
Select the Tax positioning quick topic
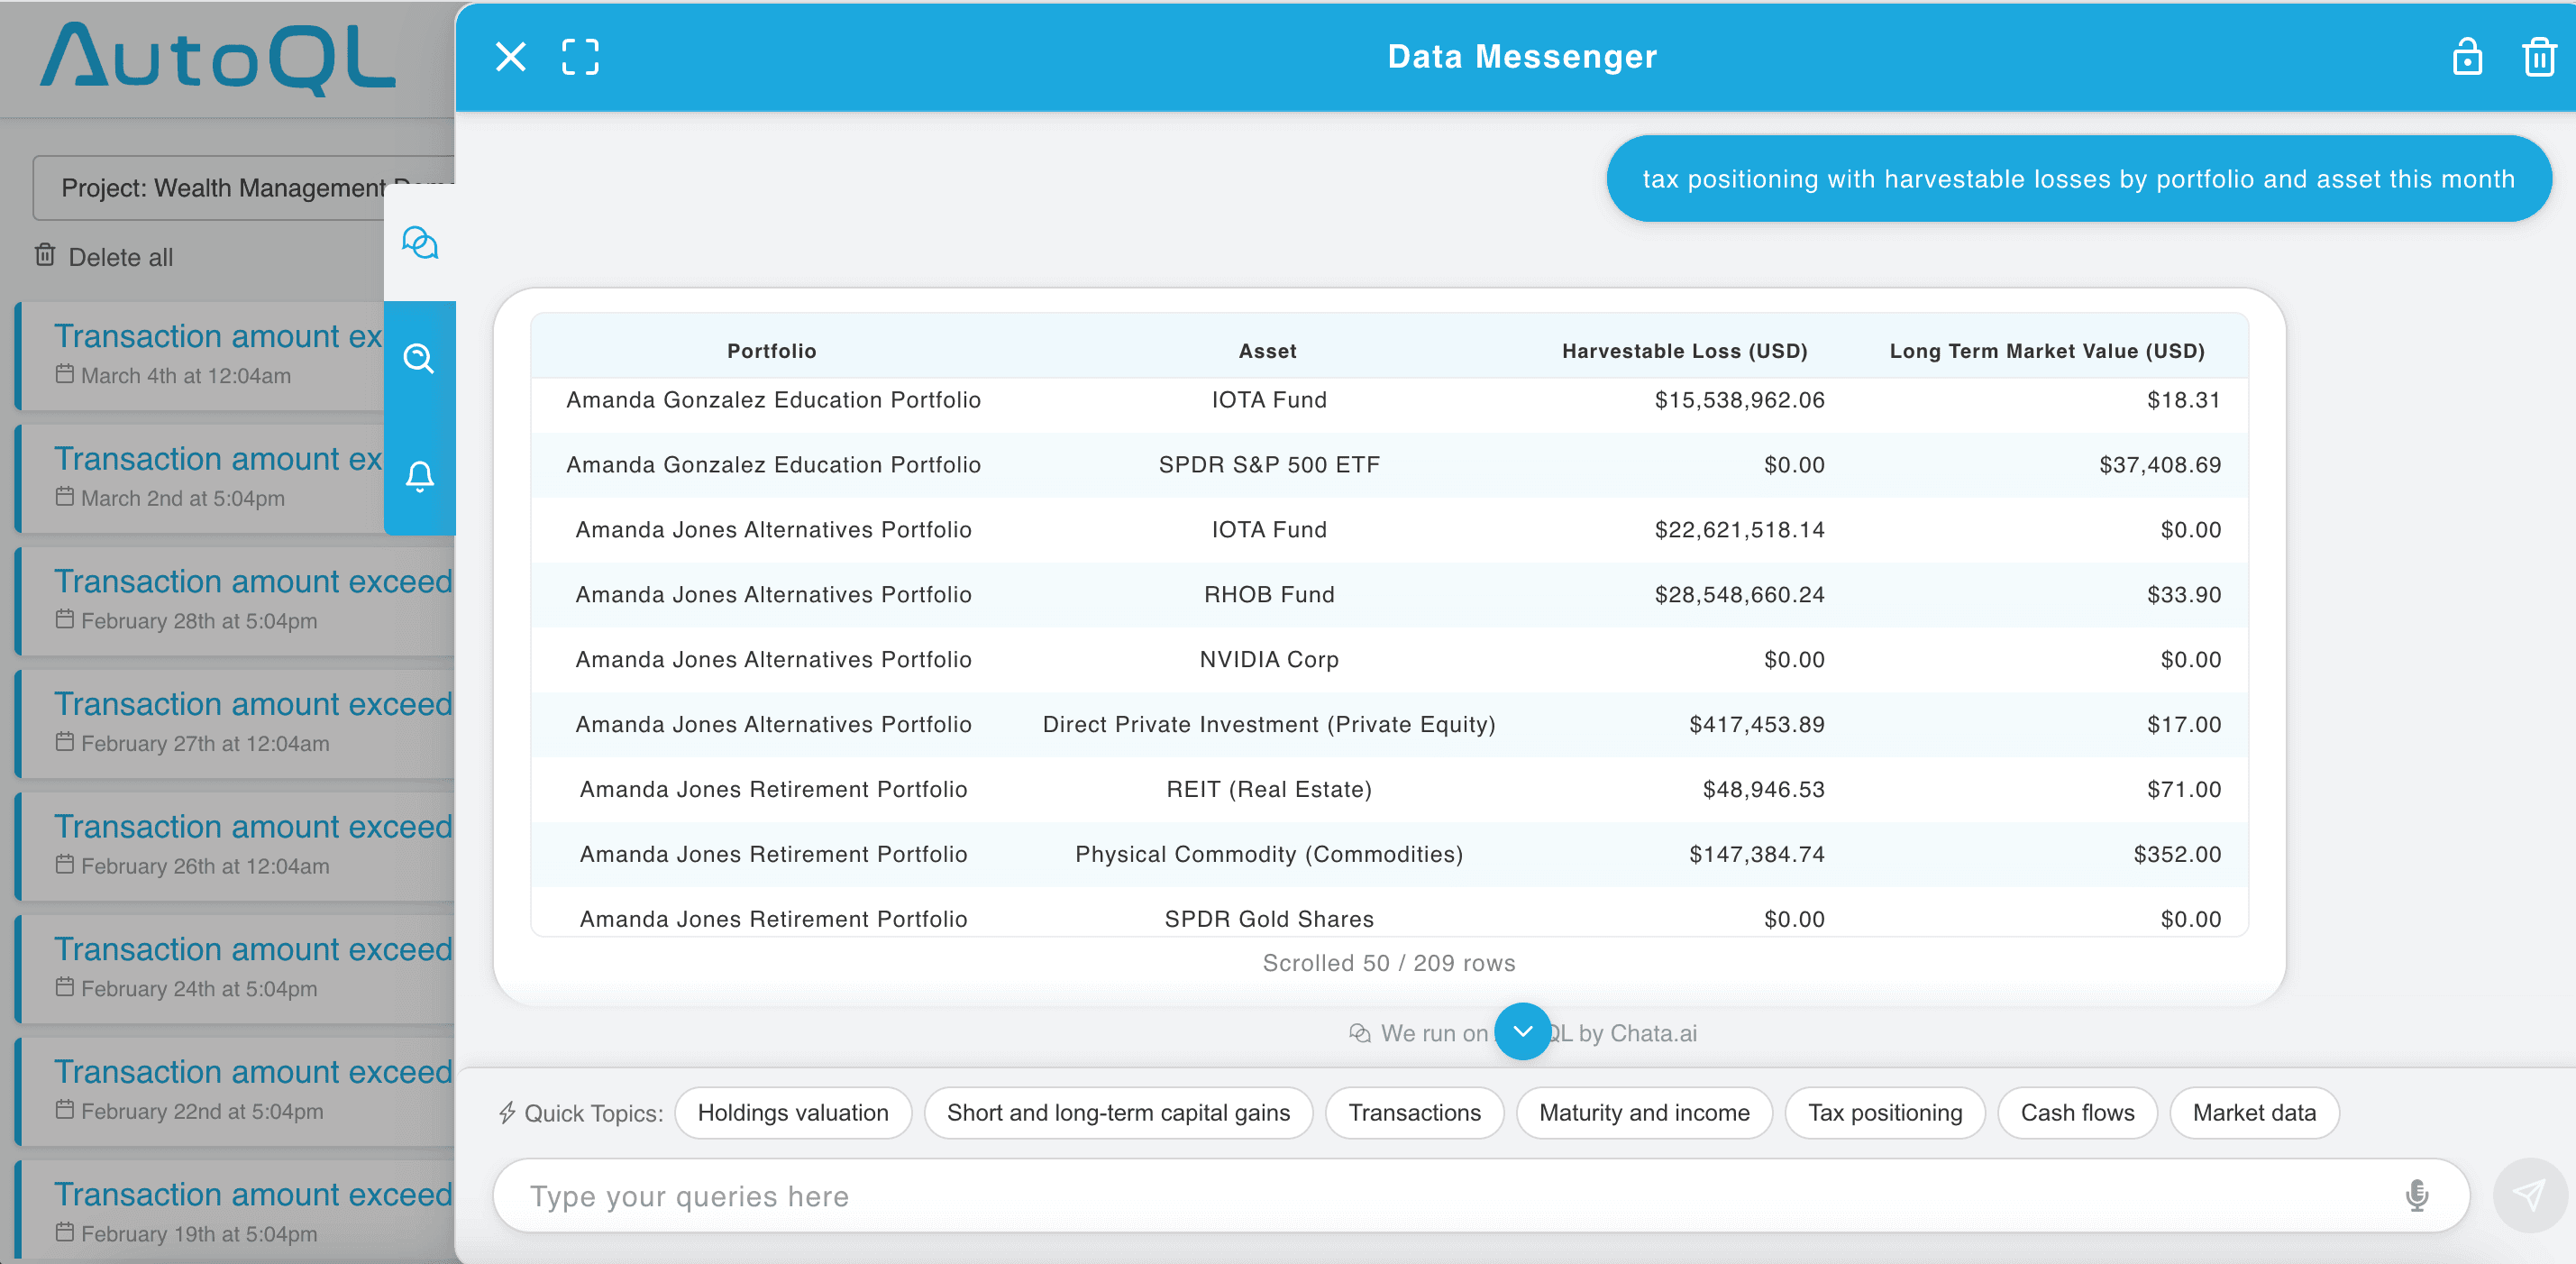1884,1113
